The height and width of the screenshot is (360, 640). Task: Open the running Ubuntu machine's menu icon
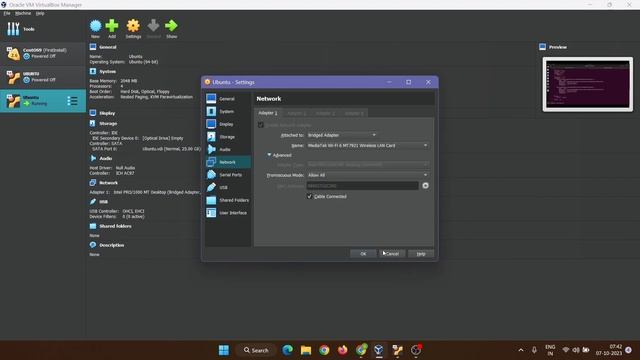[x=72, y=101]
